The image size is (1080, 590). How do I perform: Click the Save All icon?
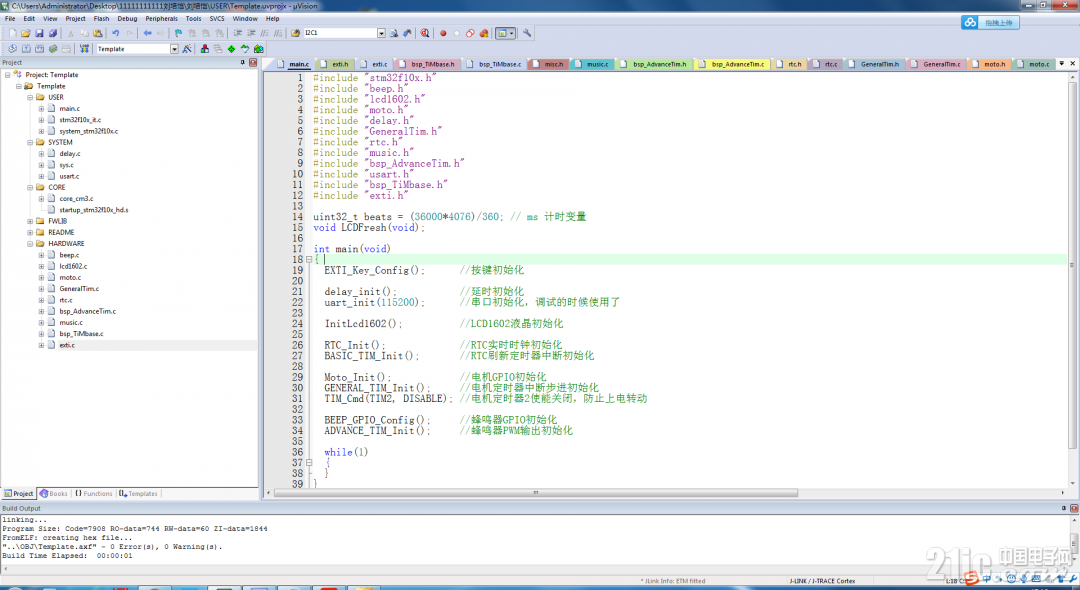pos(52,33)
